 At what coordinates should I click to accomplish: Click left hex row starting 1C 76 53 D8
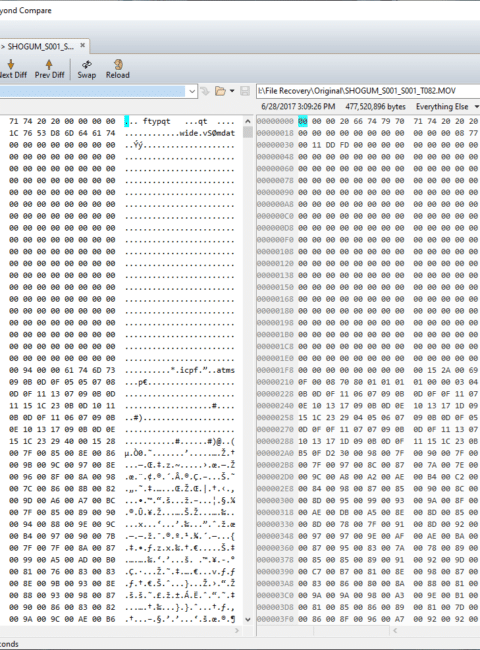62,133
